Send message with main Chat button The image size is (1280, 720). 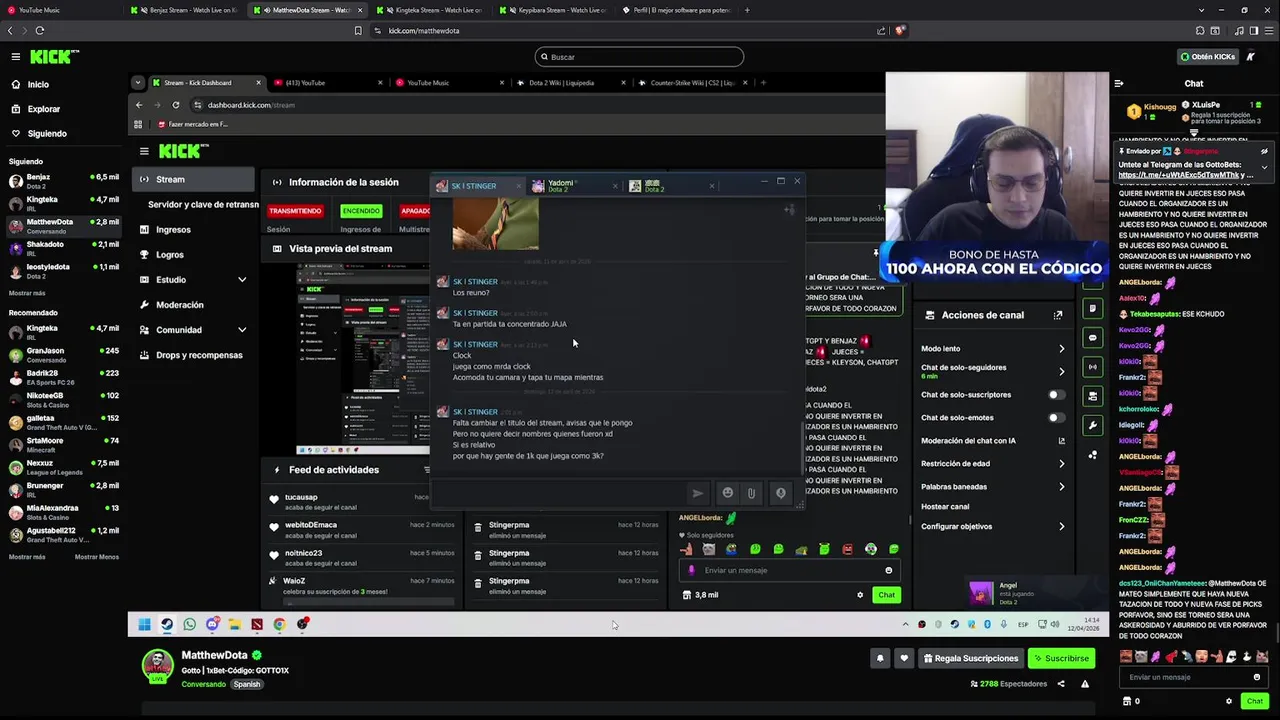point(1255,701)
